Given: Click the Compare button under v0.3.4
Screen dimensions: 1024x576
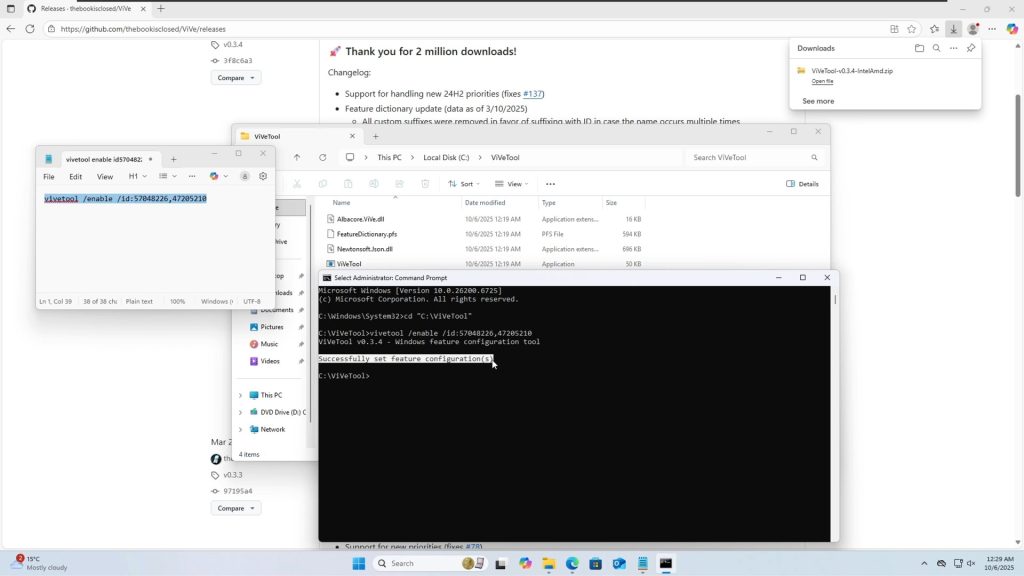Looking at the screenshot, I should [x=235, y=77].
